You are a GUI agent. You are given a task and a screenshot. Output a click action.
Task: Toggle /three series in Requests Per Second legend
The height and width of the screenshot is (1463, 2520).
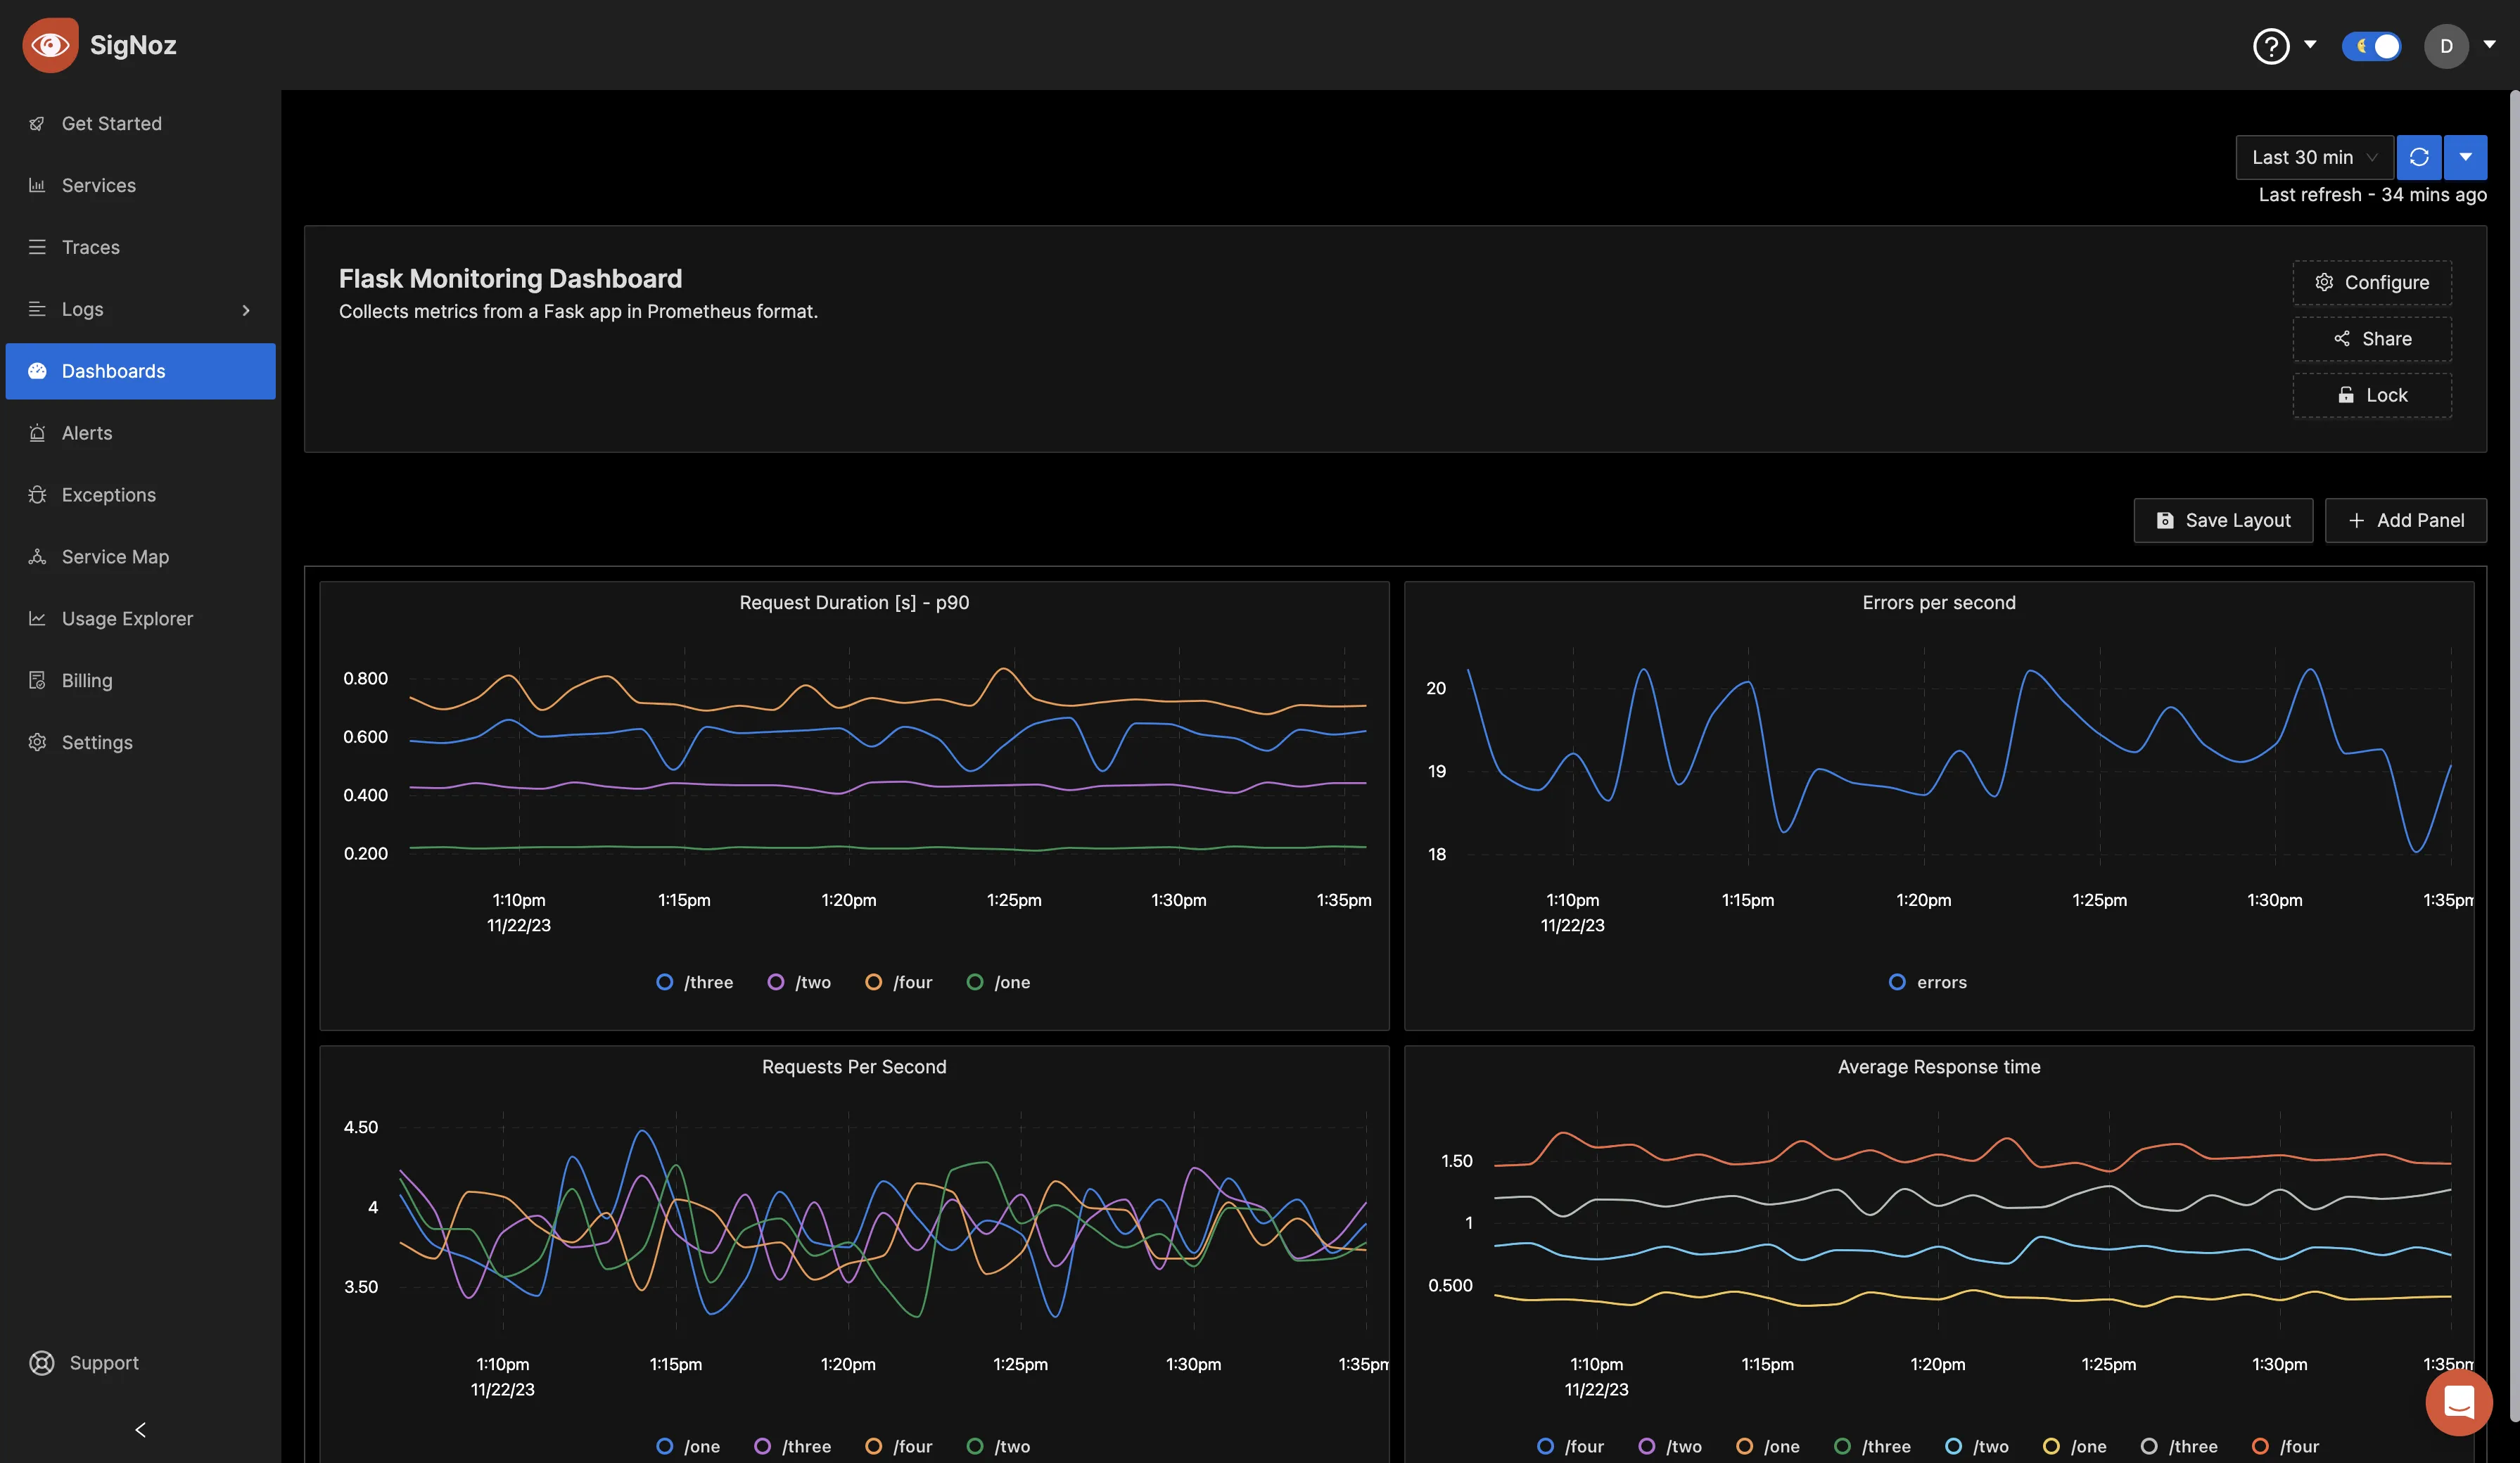[x=793, y=1446]
